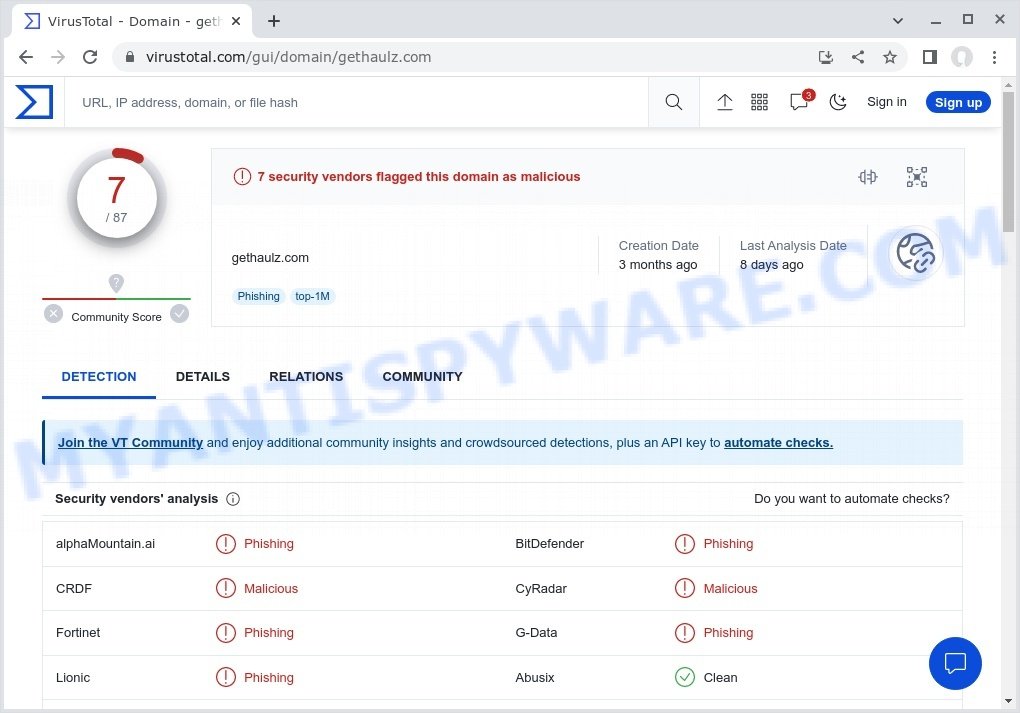Screen dimensions: 1020x713
Task: Click CyRadar Malicious warning icon
Action: 685,588
